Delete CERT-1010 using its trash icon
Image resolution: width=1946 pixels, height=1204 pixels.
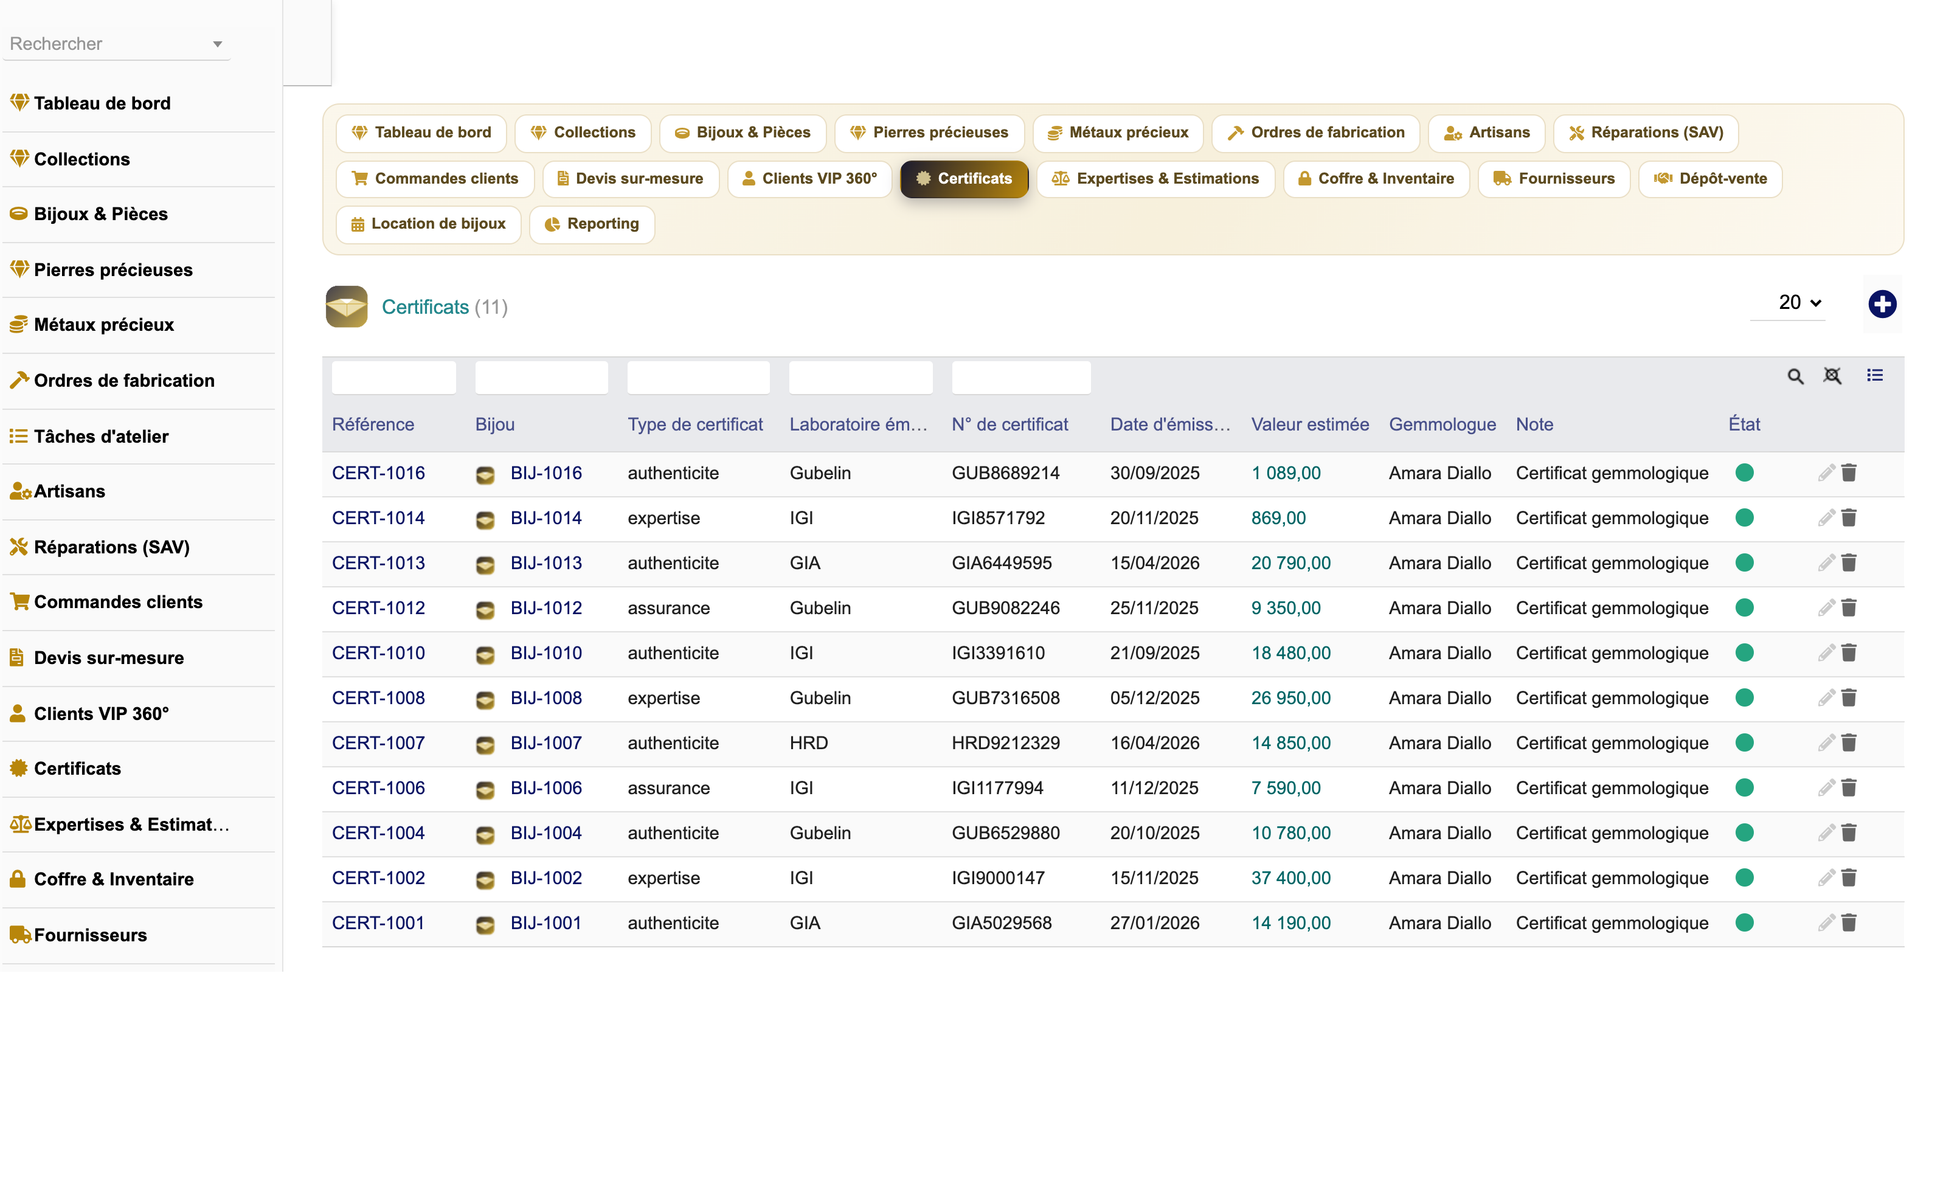1849,653
